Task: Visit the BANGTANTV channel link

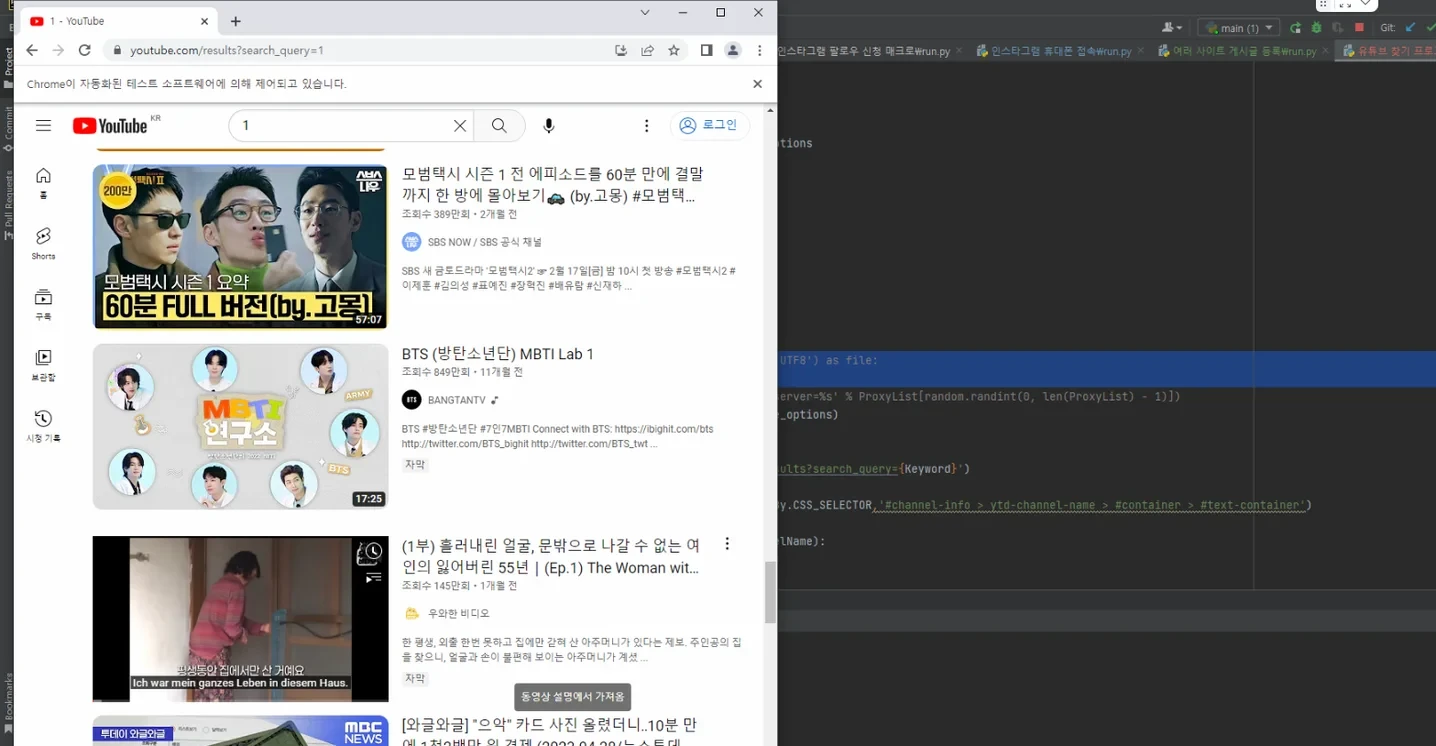Action: tap(457, 400)
